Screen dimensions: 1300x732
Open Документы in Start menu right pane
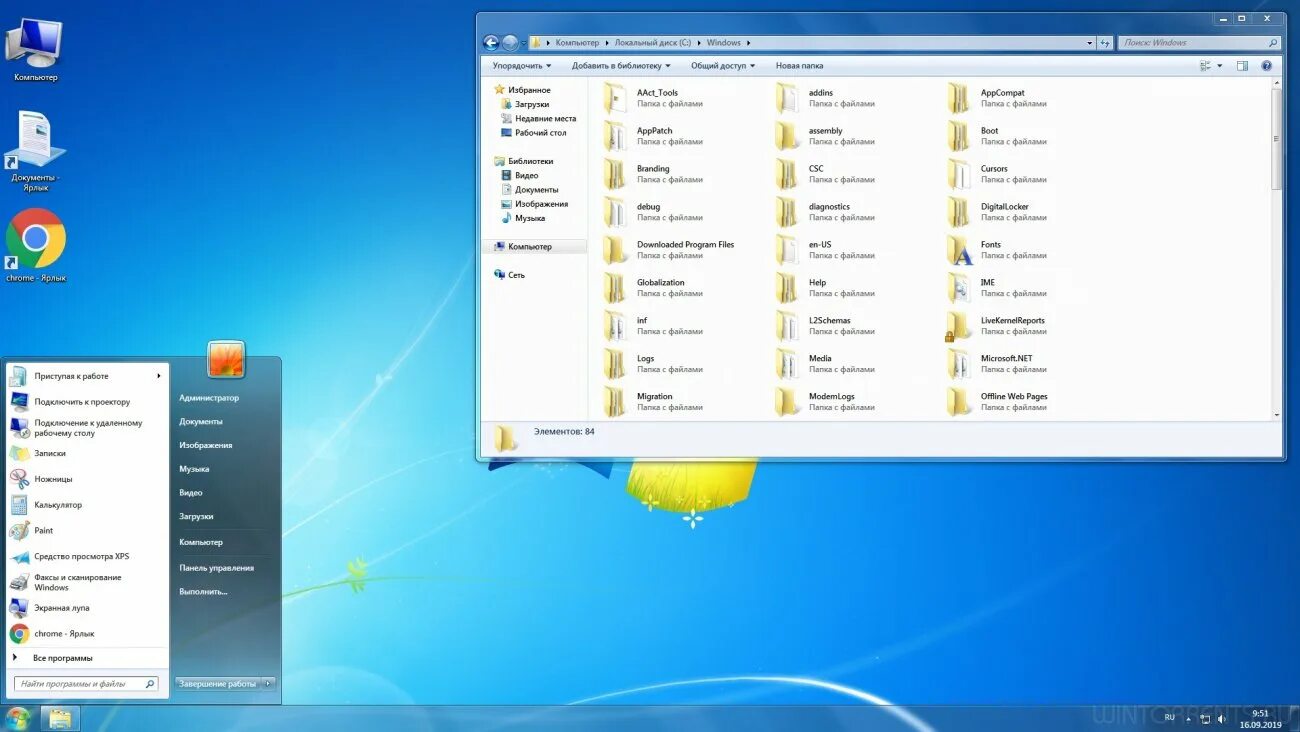[x=201, y=422]
